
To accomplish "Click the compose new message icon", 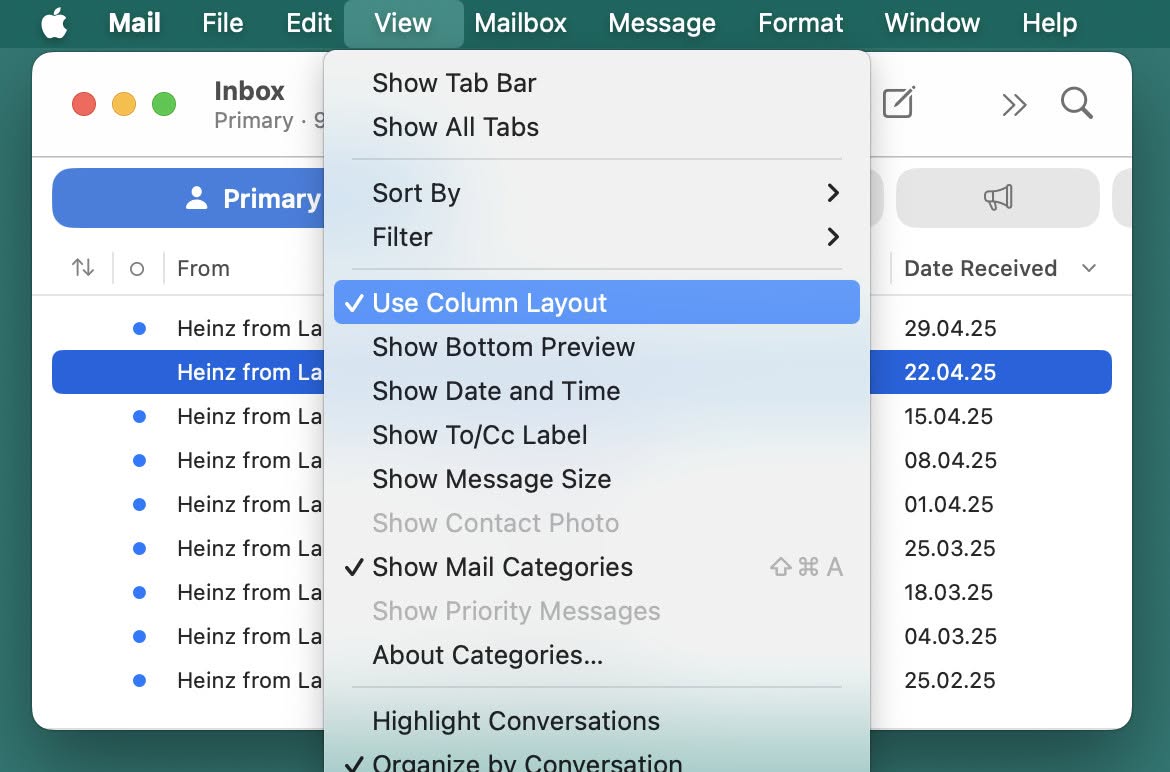I will pos(898,103).
